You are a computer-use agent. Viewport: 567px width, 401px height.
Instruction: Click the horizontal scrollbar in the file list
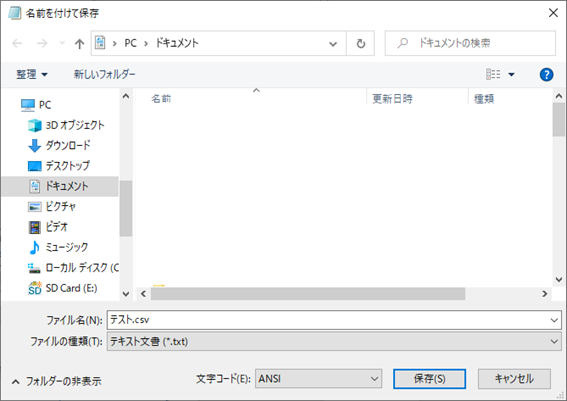pos(308,294)
